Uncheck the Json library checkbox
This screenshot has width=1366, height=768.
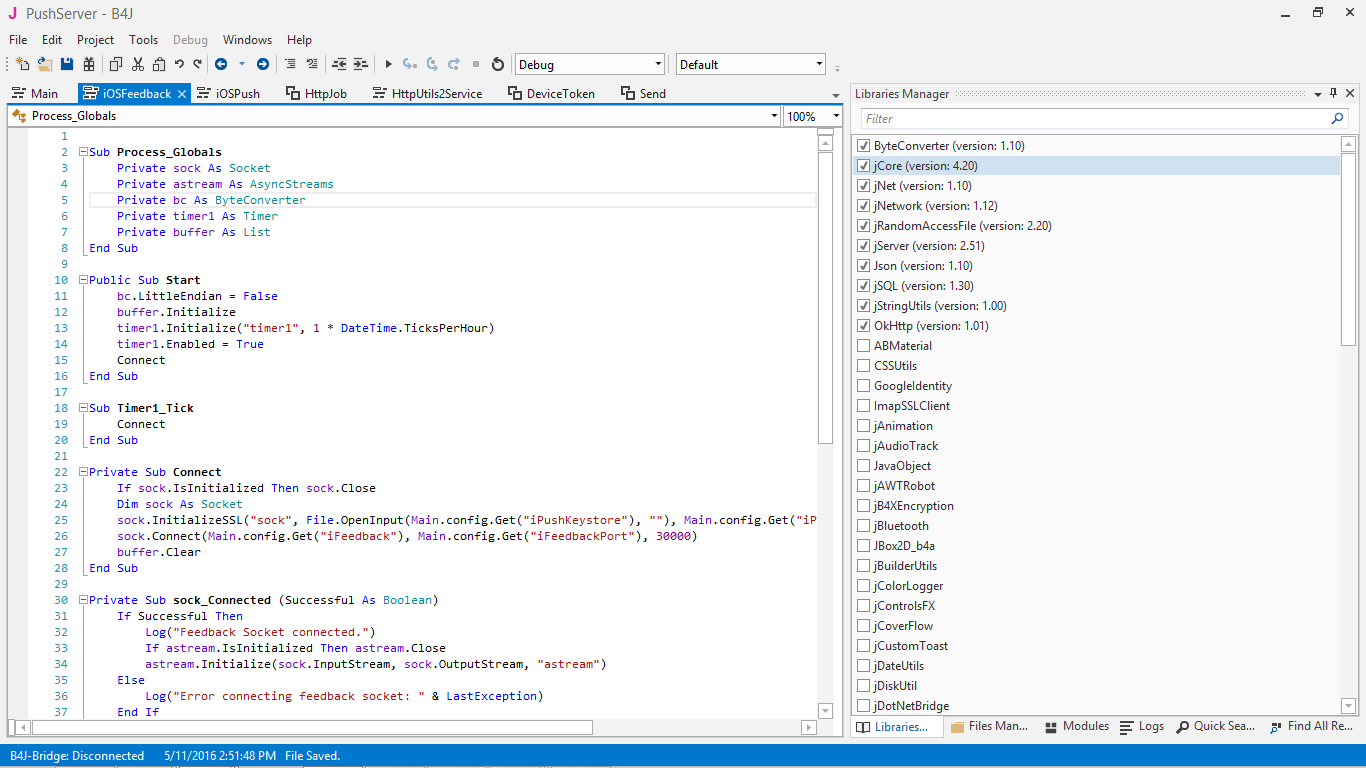pyautogui.click(x=864, y=266)
